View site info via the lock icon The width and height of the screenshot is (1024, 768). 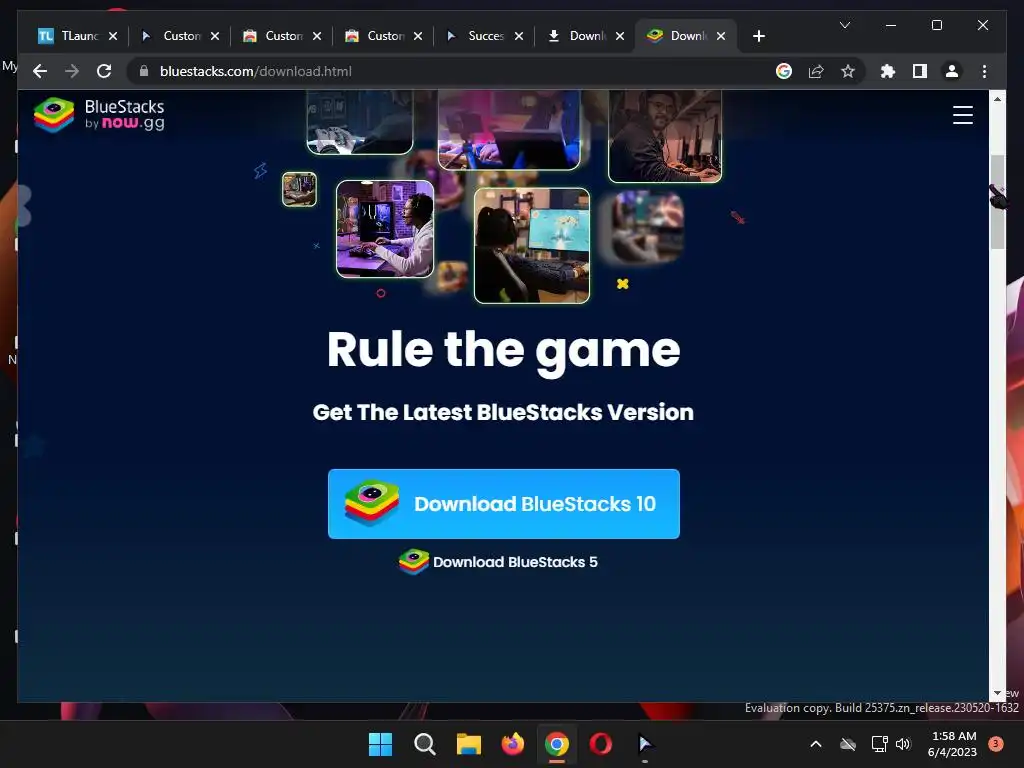coord(144,71)
